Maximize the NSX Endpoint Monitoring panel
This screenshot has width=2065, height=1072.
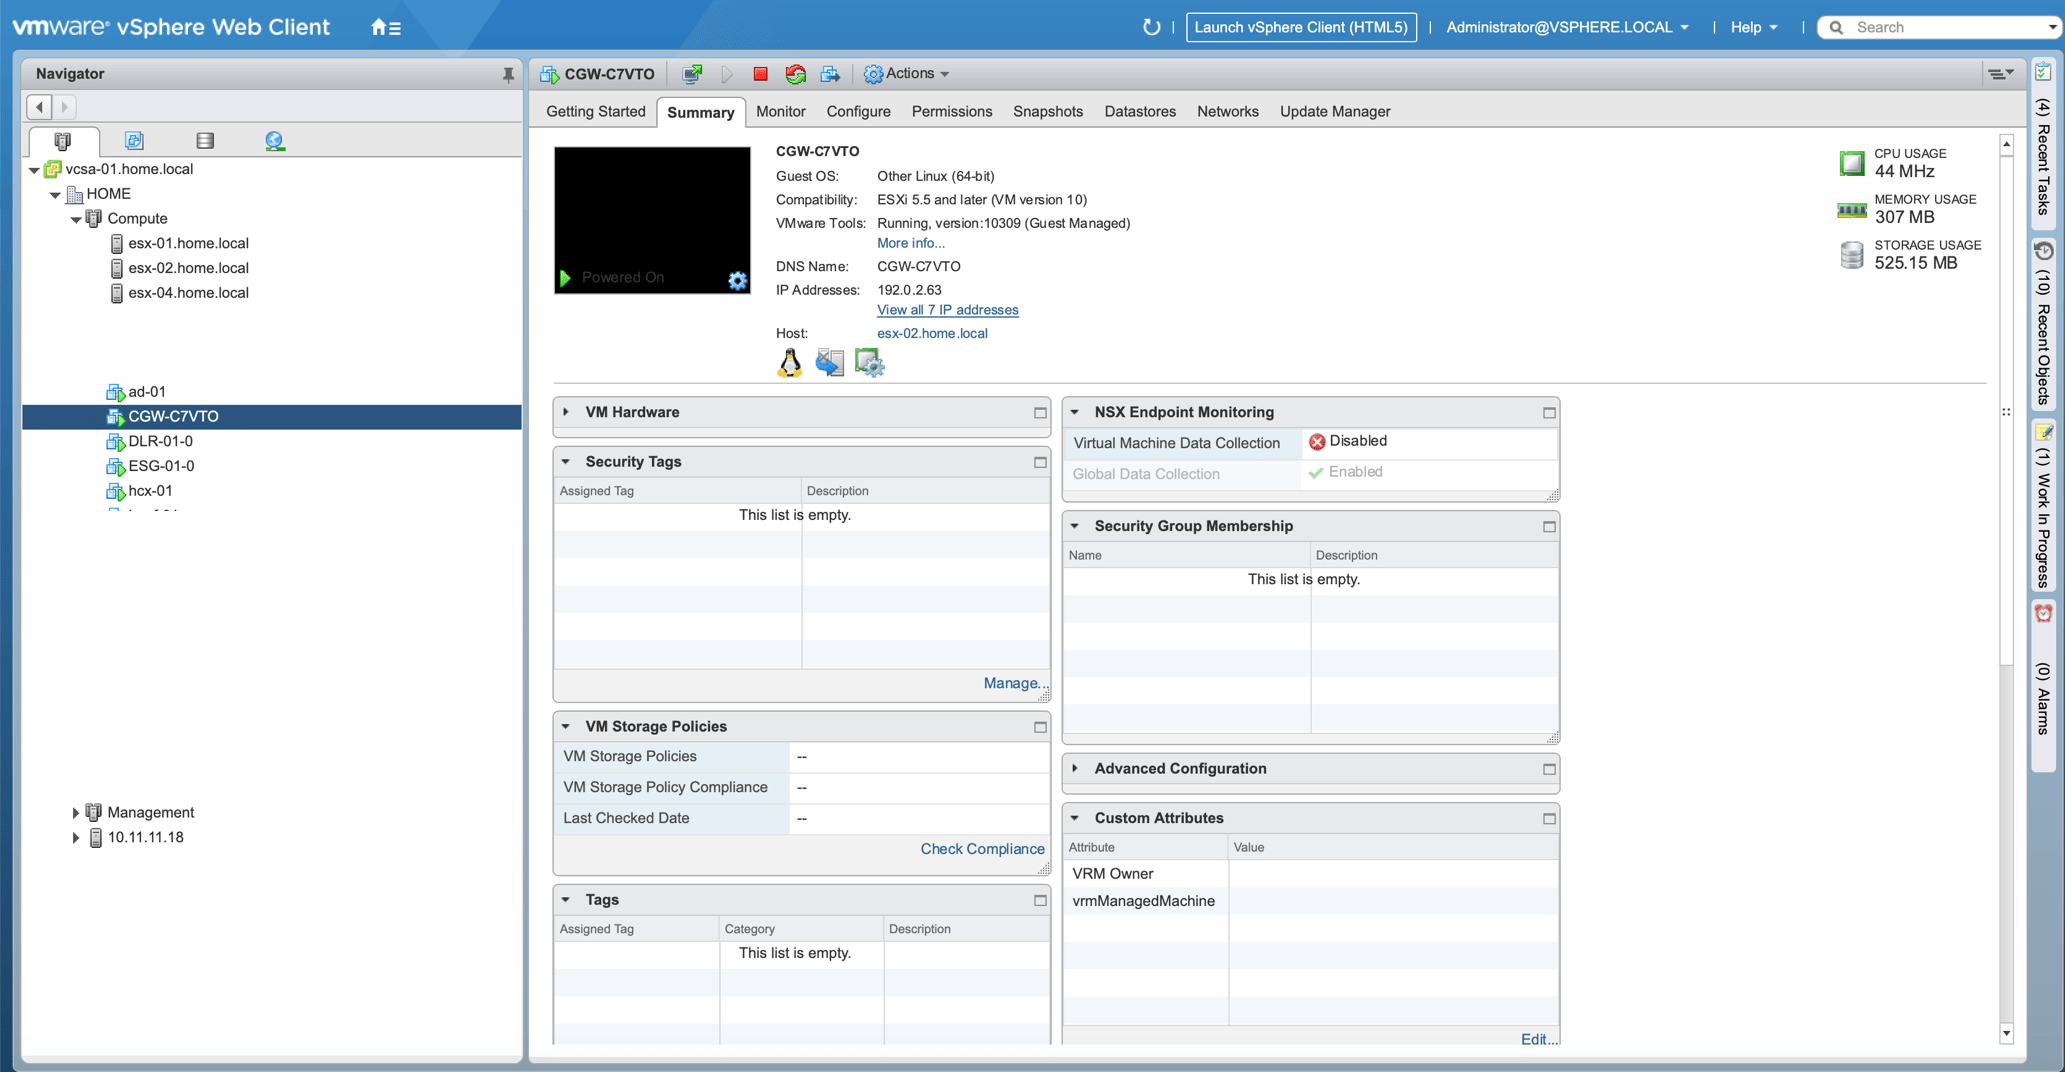[1549, 413]
